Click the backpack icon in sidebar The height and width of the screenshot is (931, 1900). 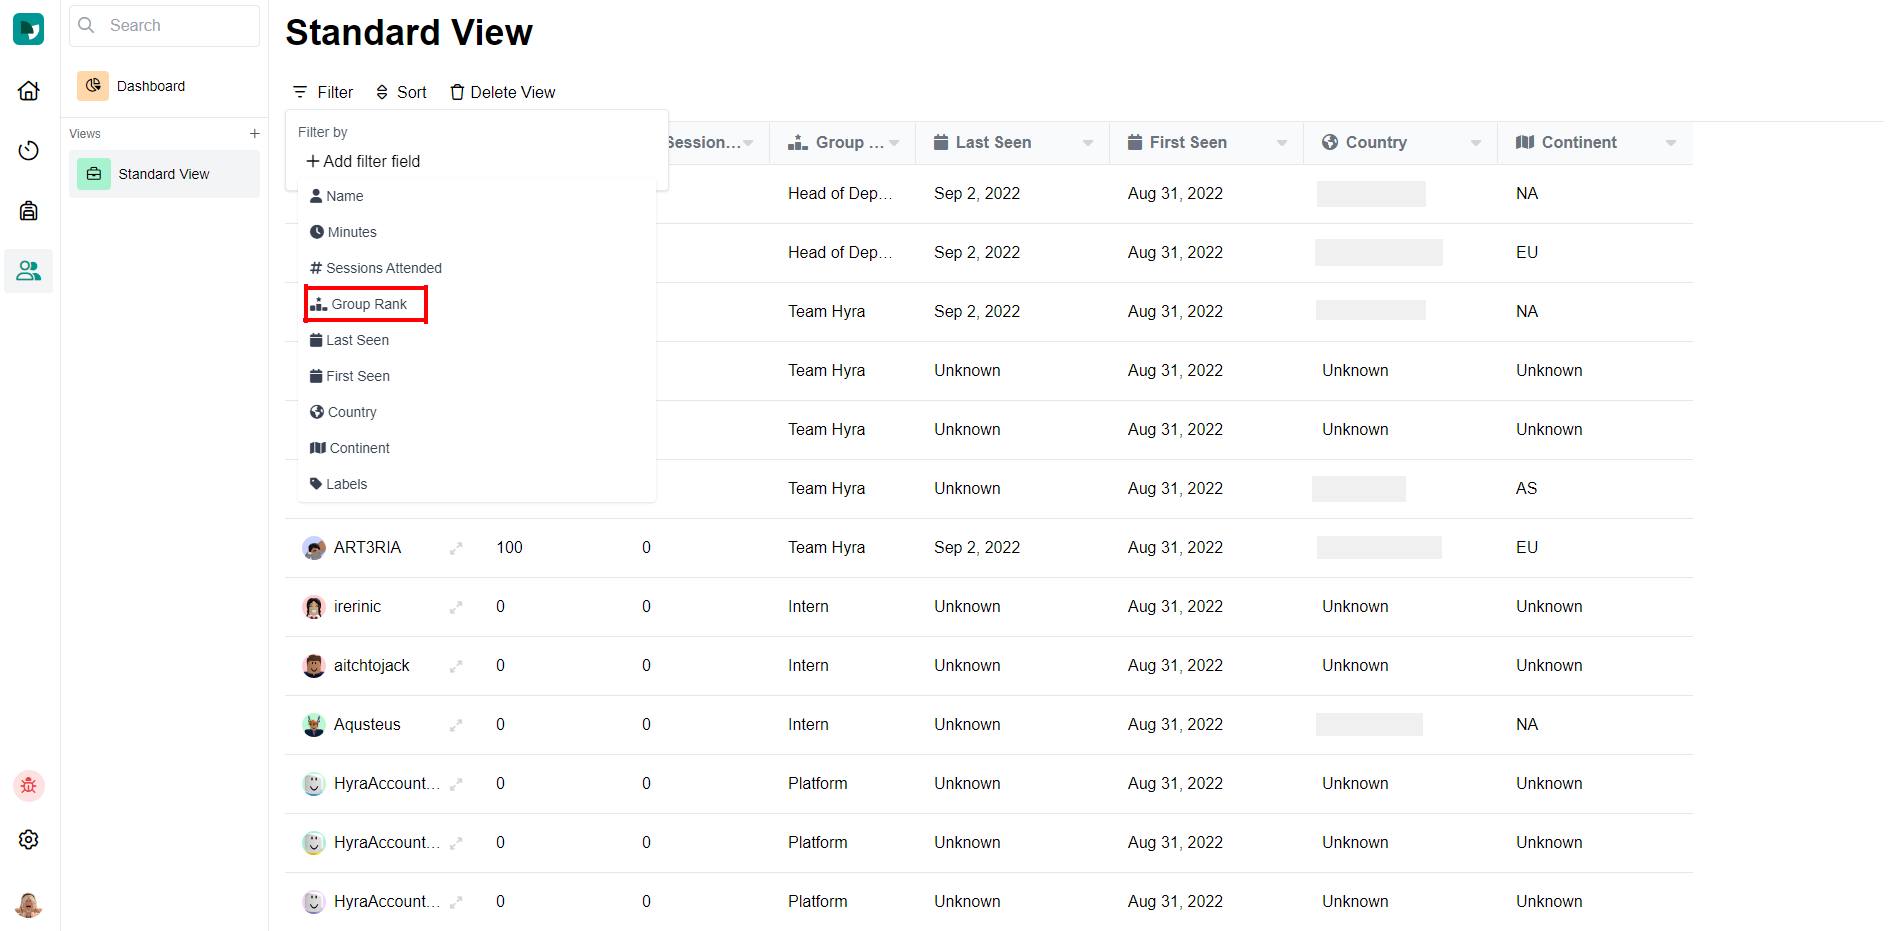(x=29, y=211)
